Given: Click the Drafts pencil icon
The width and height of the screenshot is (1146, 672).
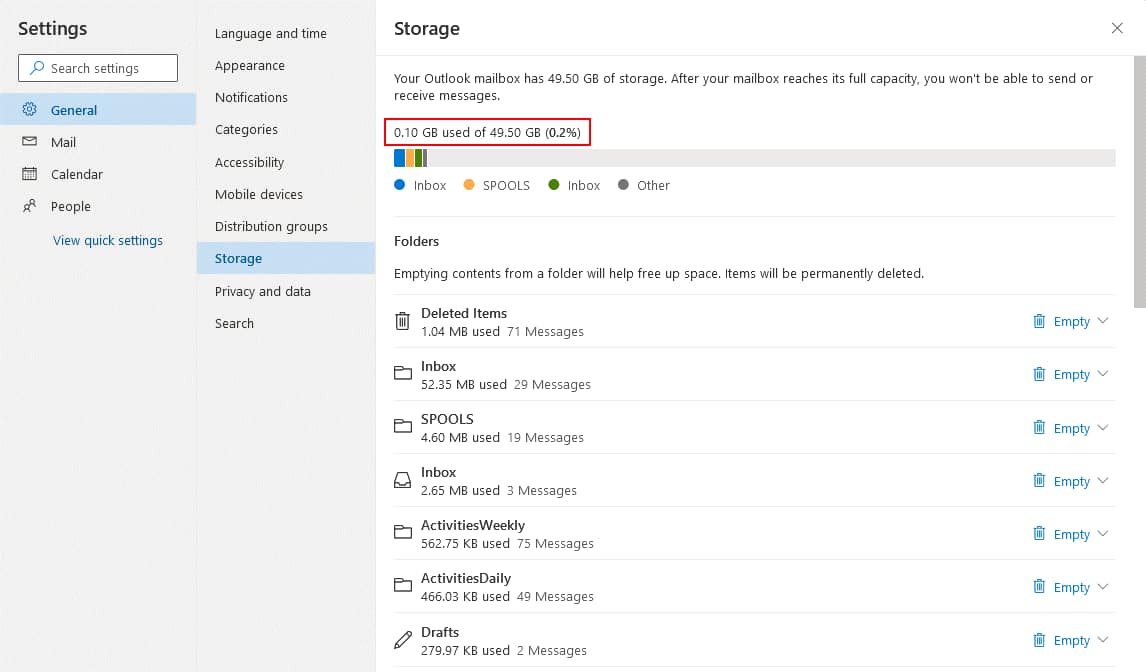Looking at the screenshot, I should pos(402,640).
